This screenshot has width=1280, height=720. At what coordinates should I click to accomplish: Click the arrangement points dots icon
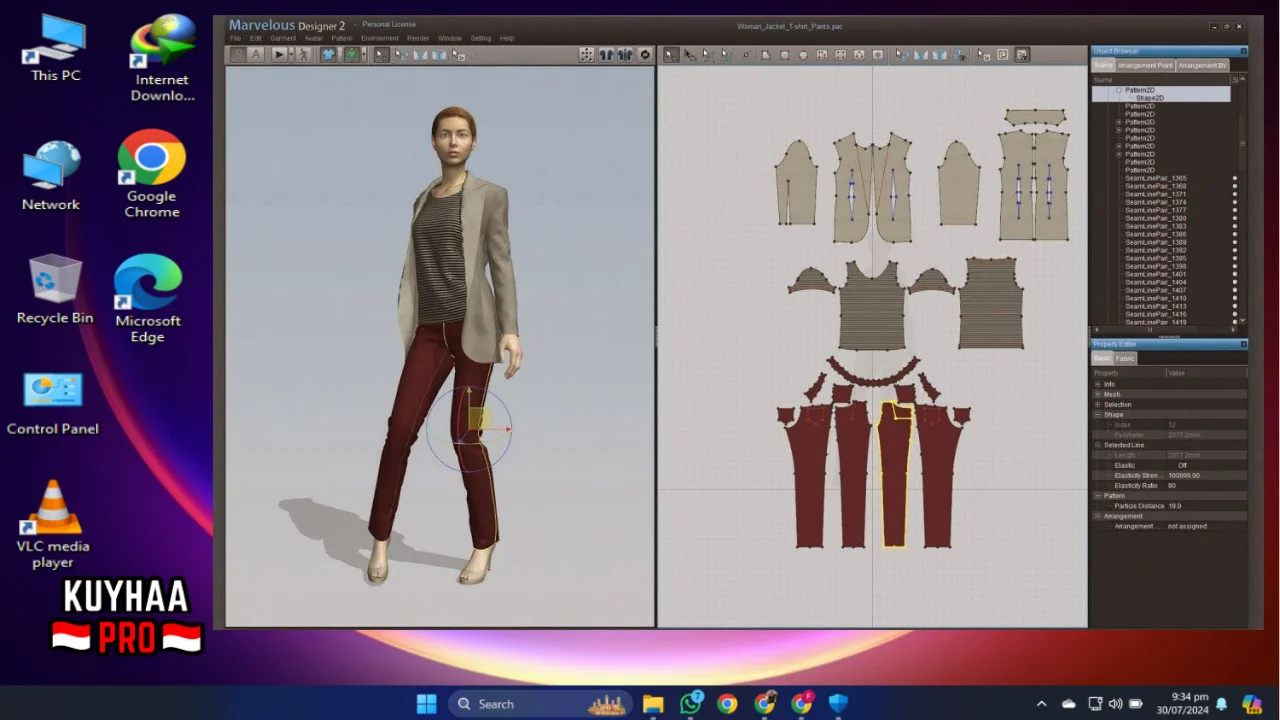tap(586, 54)
